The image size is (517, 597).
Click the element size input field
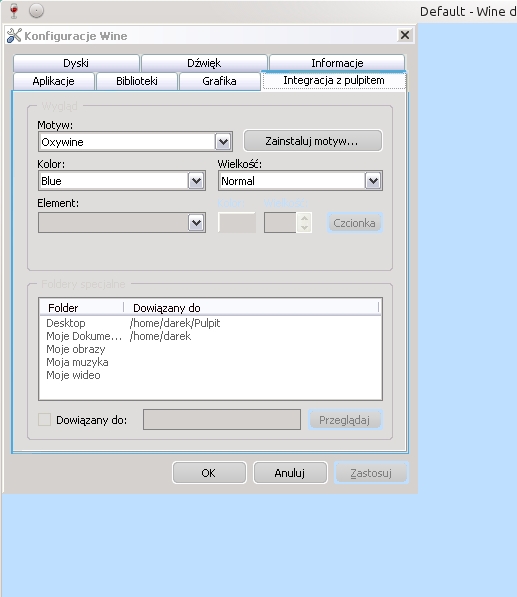pos(280,222)
